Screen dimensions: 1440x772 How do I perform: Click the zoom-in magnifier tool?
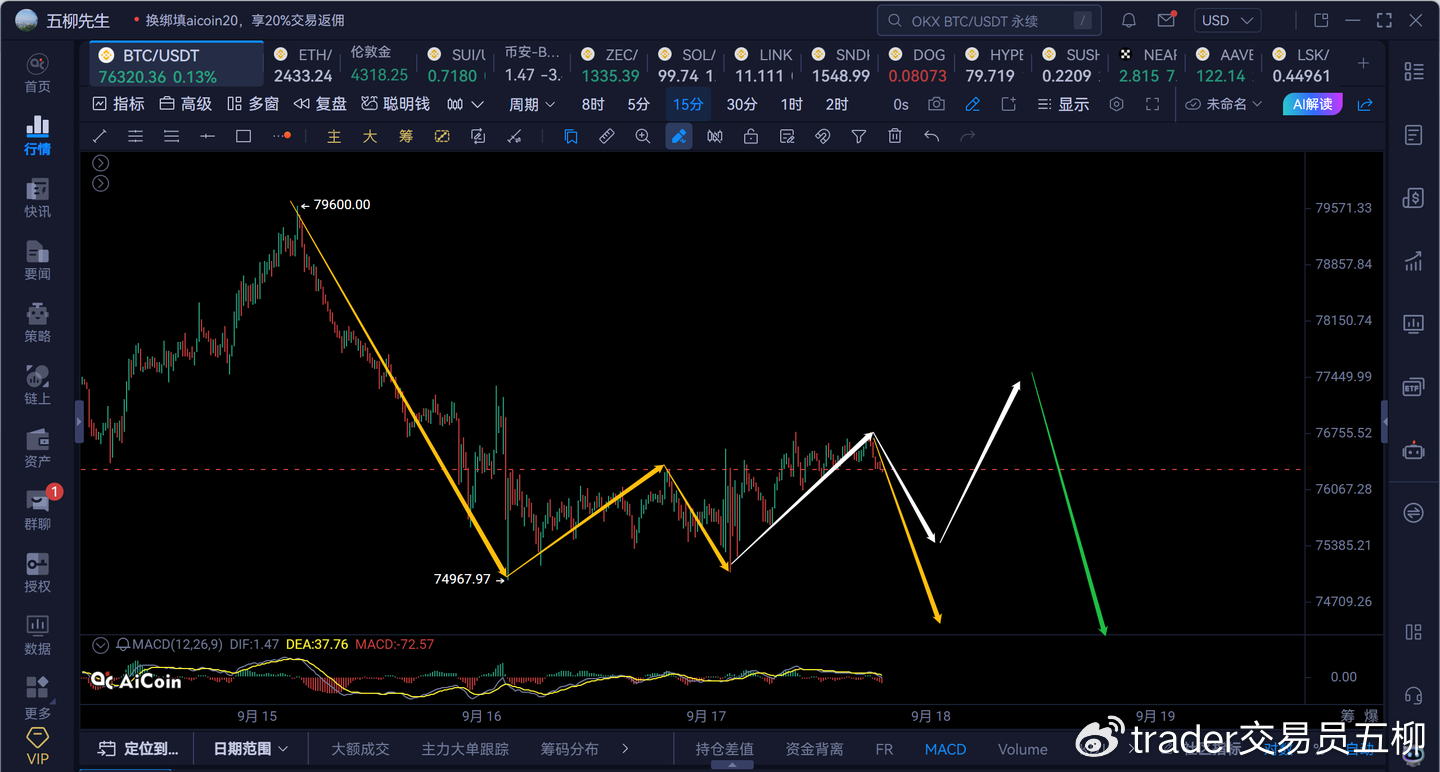point(643,137)
